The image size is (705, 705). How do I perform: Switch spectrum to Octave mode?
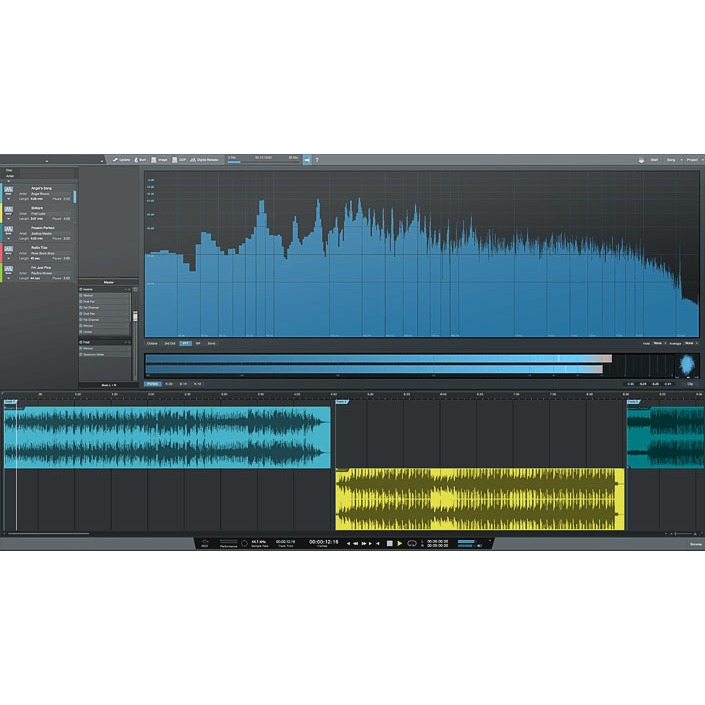pyautogui.click(x=152, y=343)
